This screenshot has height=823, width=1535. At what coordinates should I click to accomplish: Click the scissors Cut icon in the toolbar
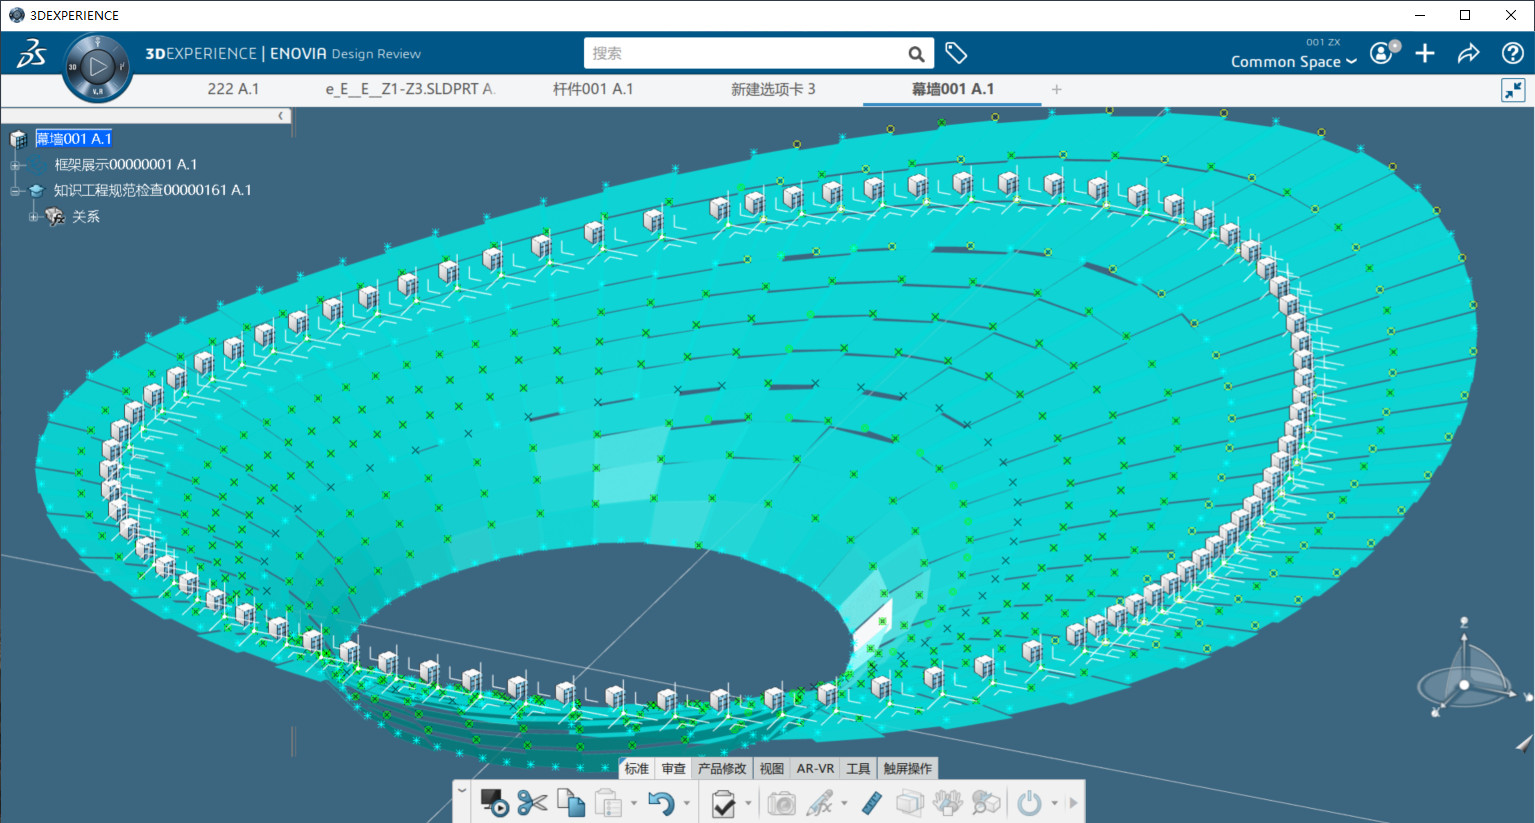[x=532, y=802]
